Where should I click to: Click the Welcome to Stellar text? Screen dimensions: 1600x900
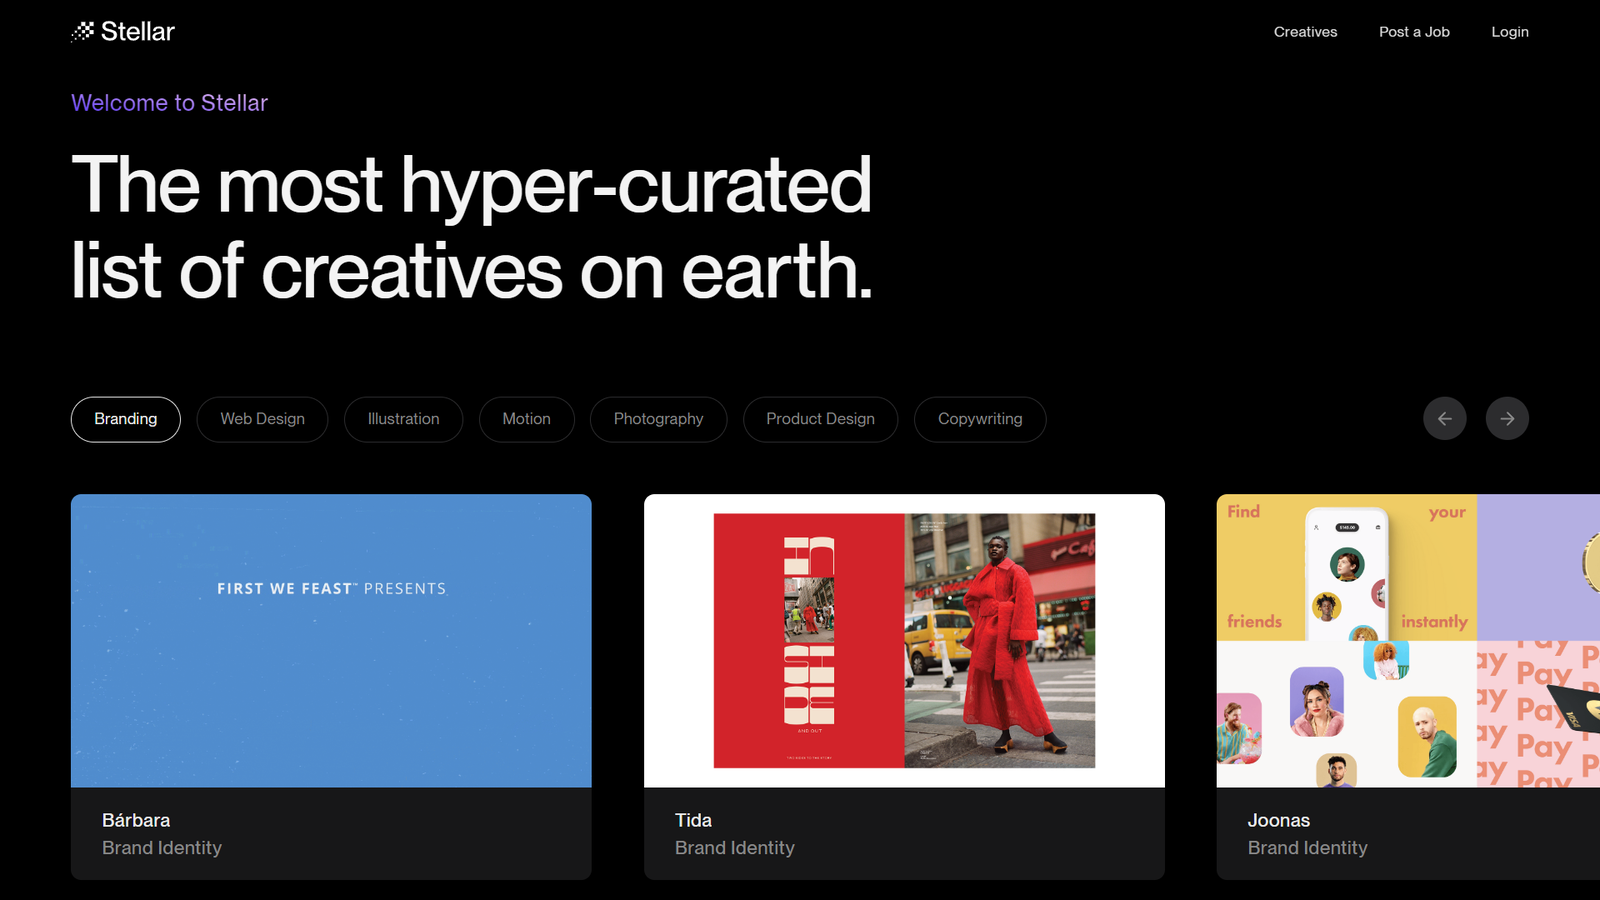click(x=170, y=103)
